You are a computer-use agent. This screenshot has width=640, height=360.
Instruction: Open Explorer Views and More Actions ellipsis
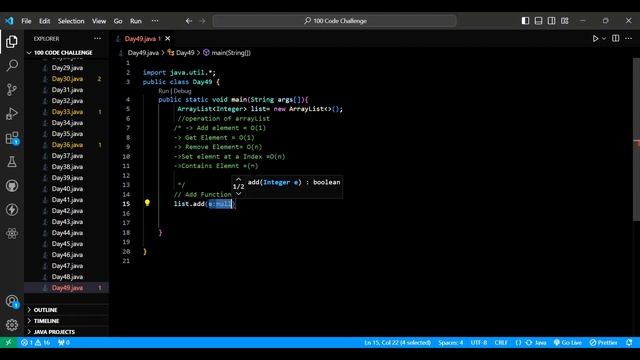pos(97,38)
